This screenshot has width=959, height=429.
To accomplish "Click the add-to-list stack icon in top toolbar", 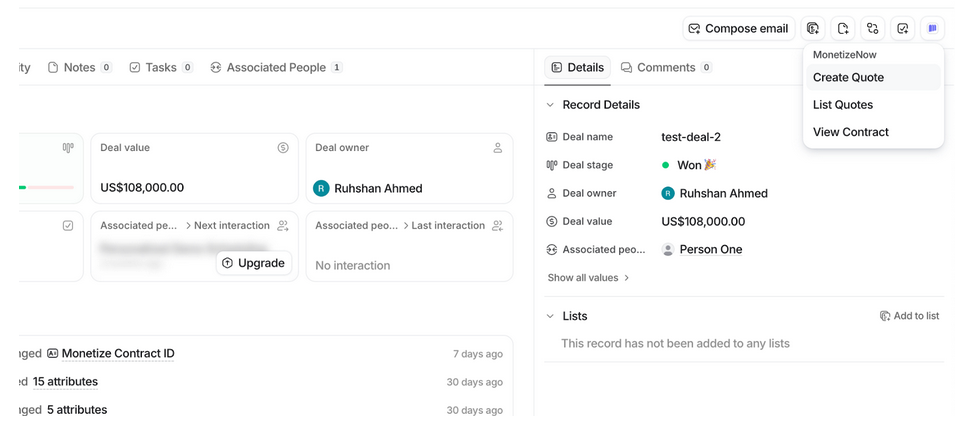I will pyautogui.click(x=813, y=29).
